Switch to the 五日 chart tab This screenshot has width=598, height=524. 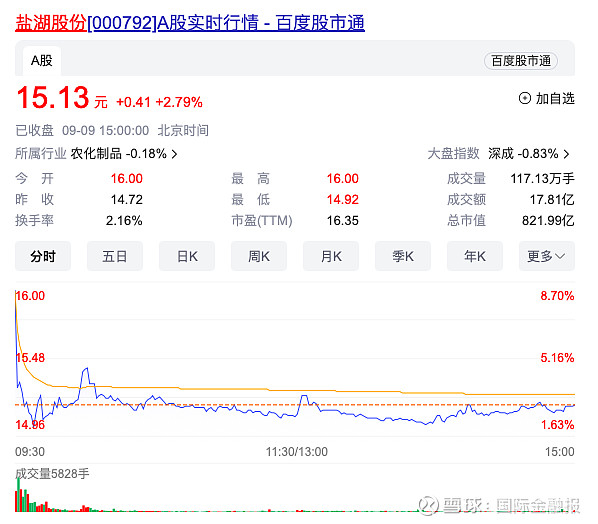pos(115,256)
